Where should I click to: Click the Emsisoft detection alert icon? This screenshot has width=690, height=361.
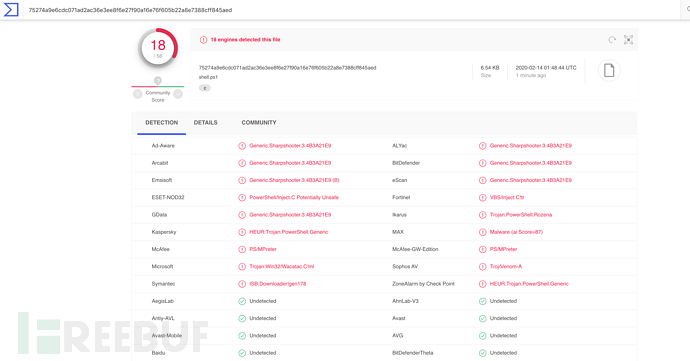pyautogui.click(x=242, y=180)
